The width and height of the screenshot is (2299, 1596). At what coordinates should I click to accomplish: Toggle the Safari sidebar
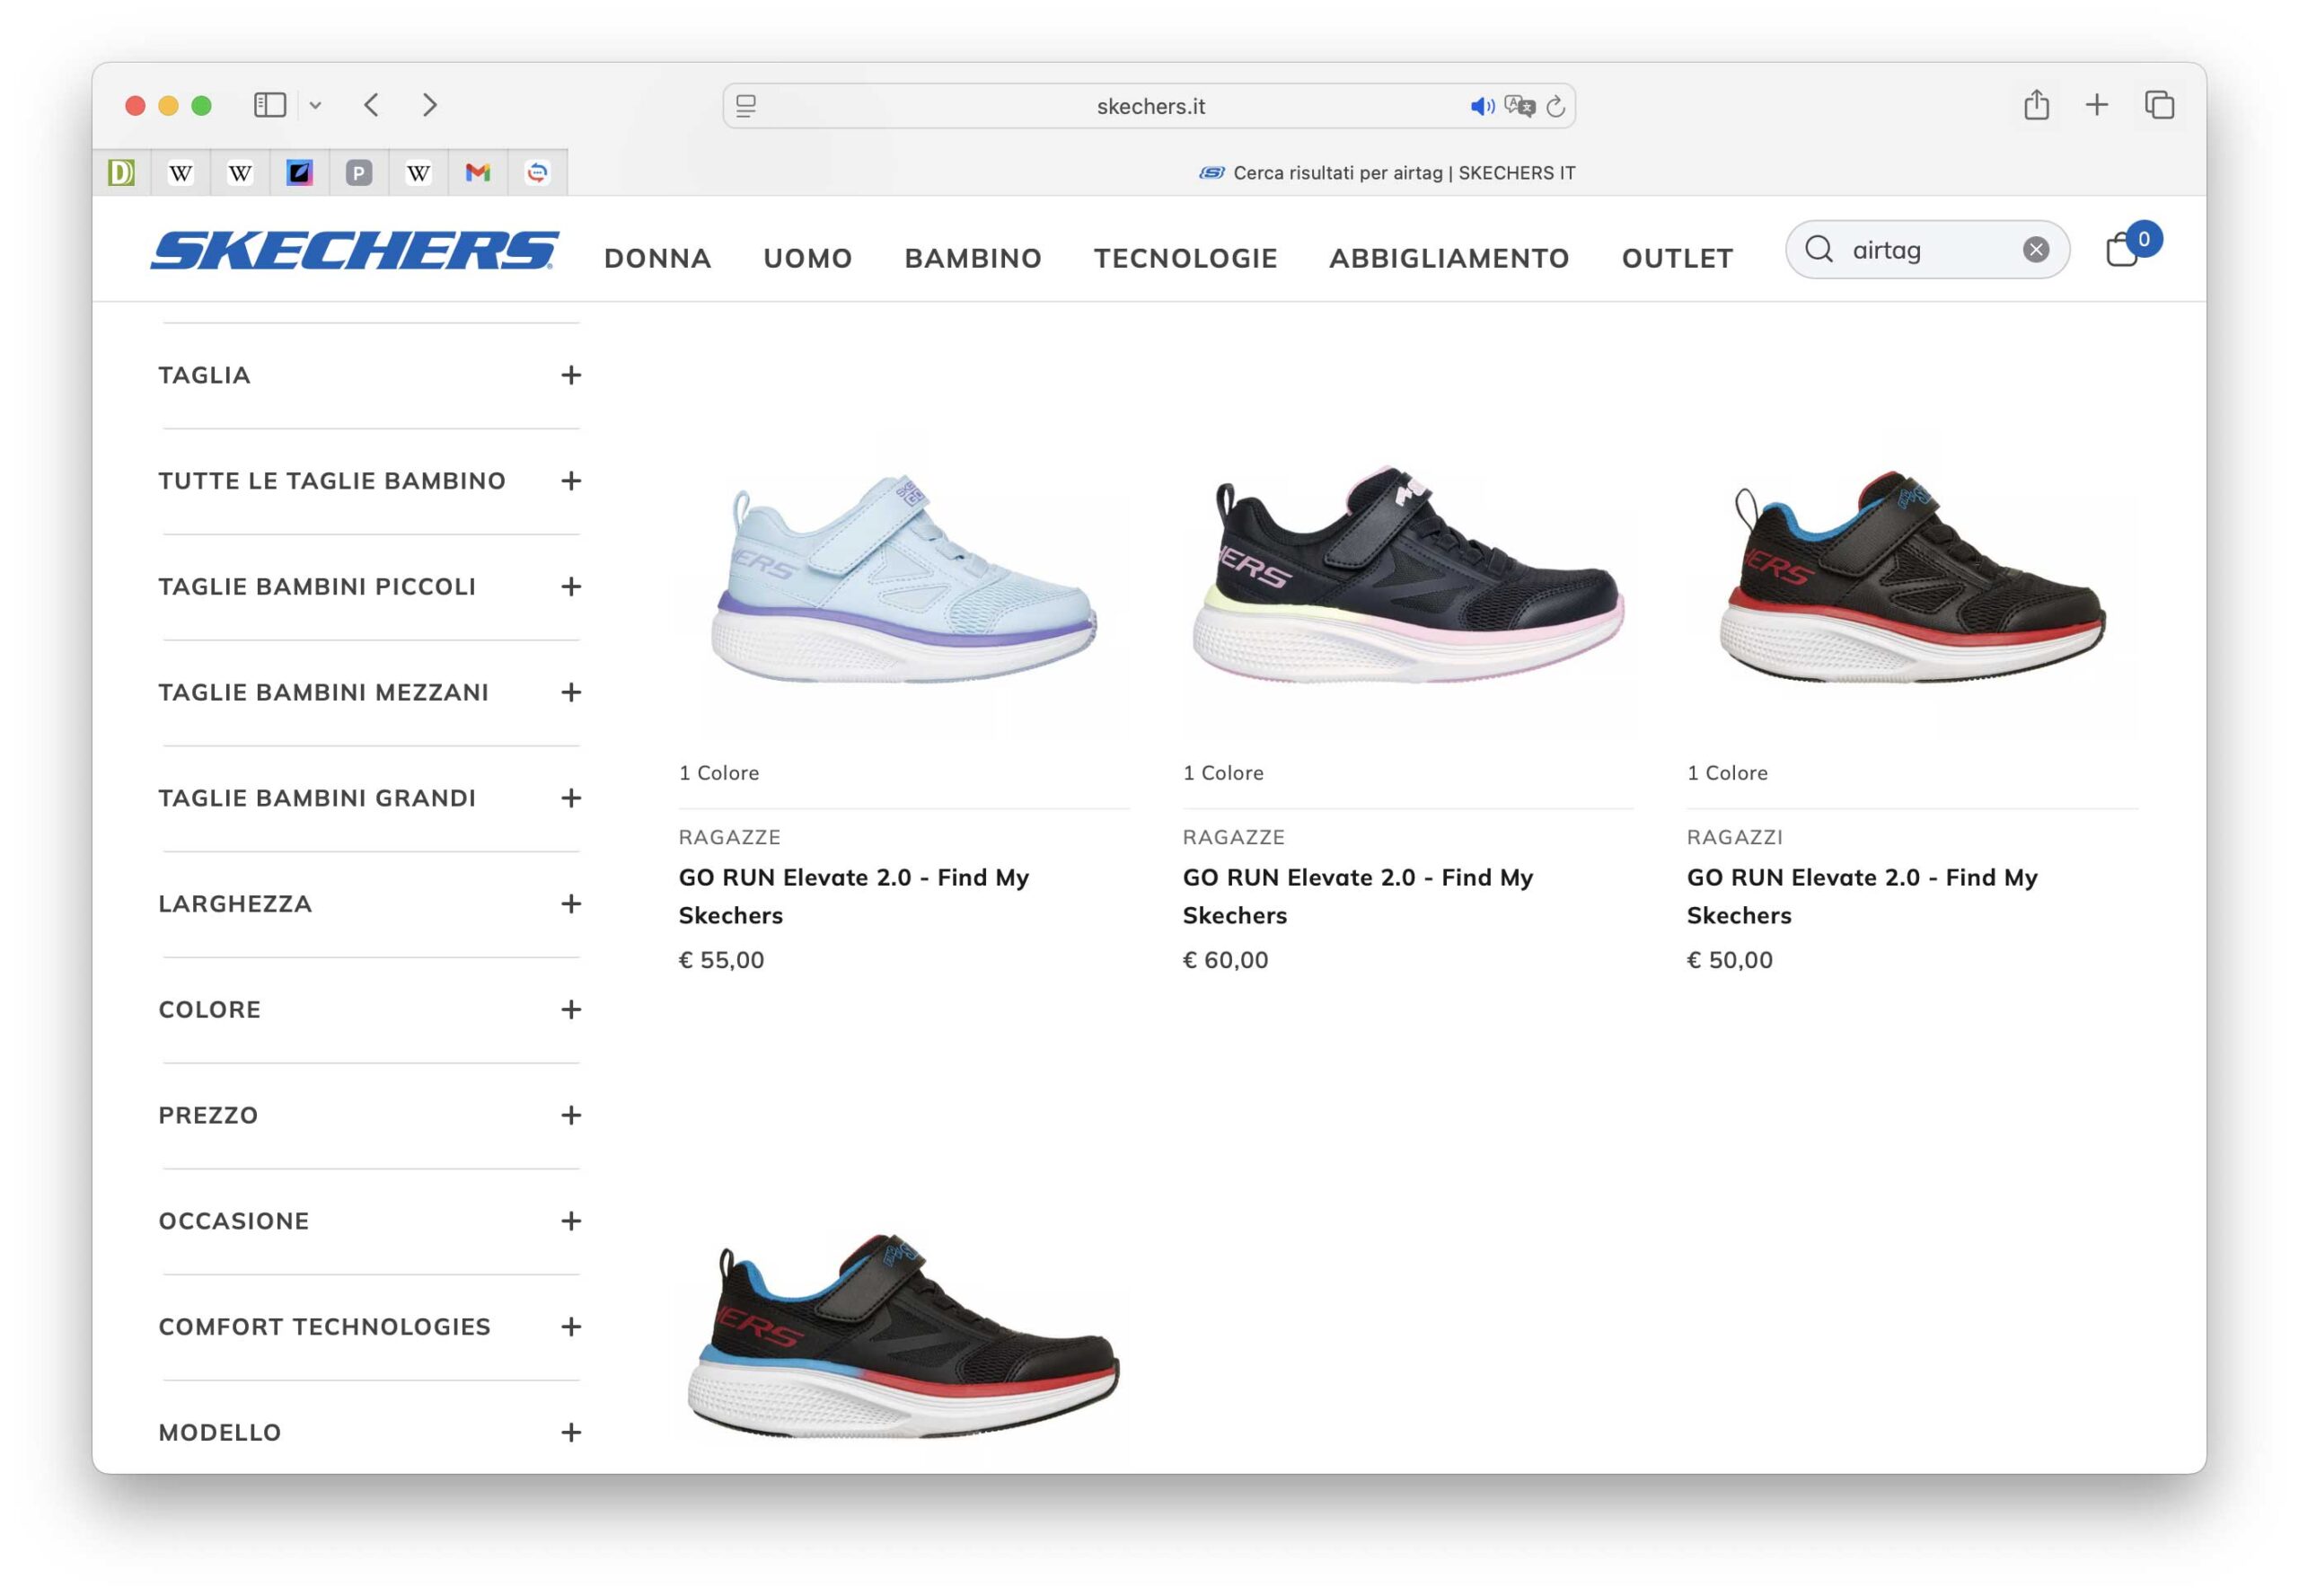click(x=269, y=105)
